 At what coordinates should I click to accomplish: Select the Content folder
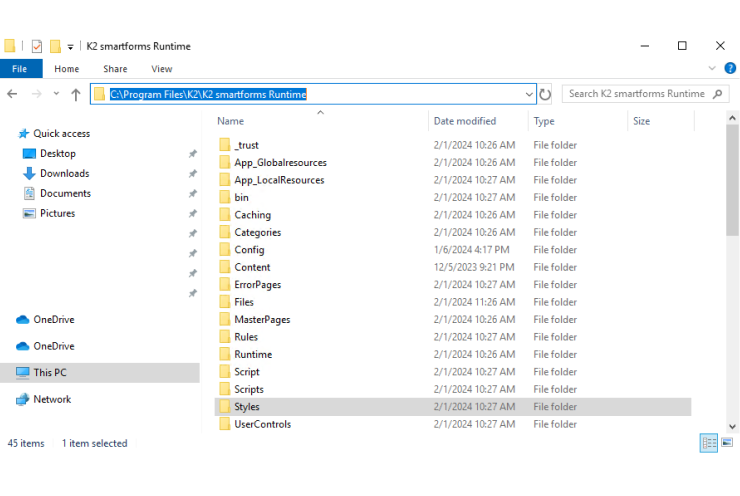[252, 267]
